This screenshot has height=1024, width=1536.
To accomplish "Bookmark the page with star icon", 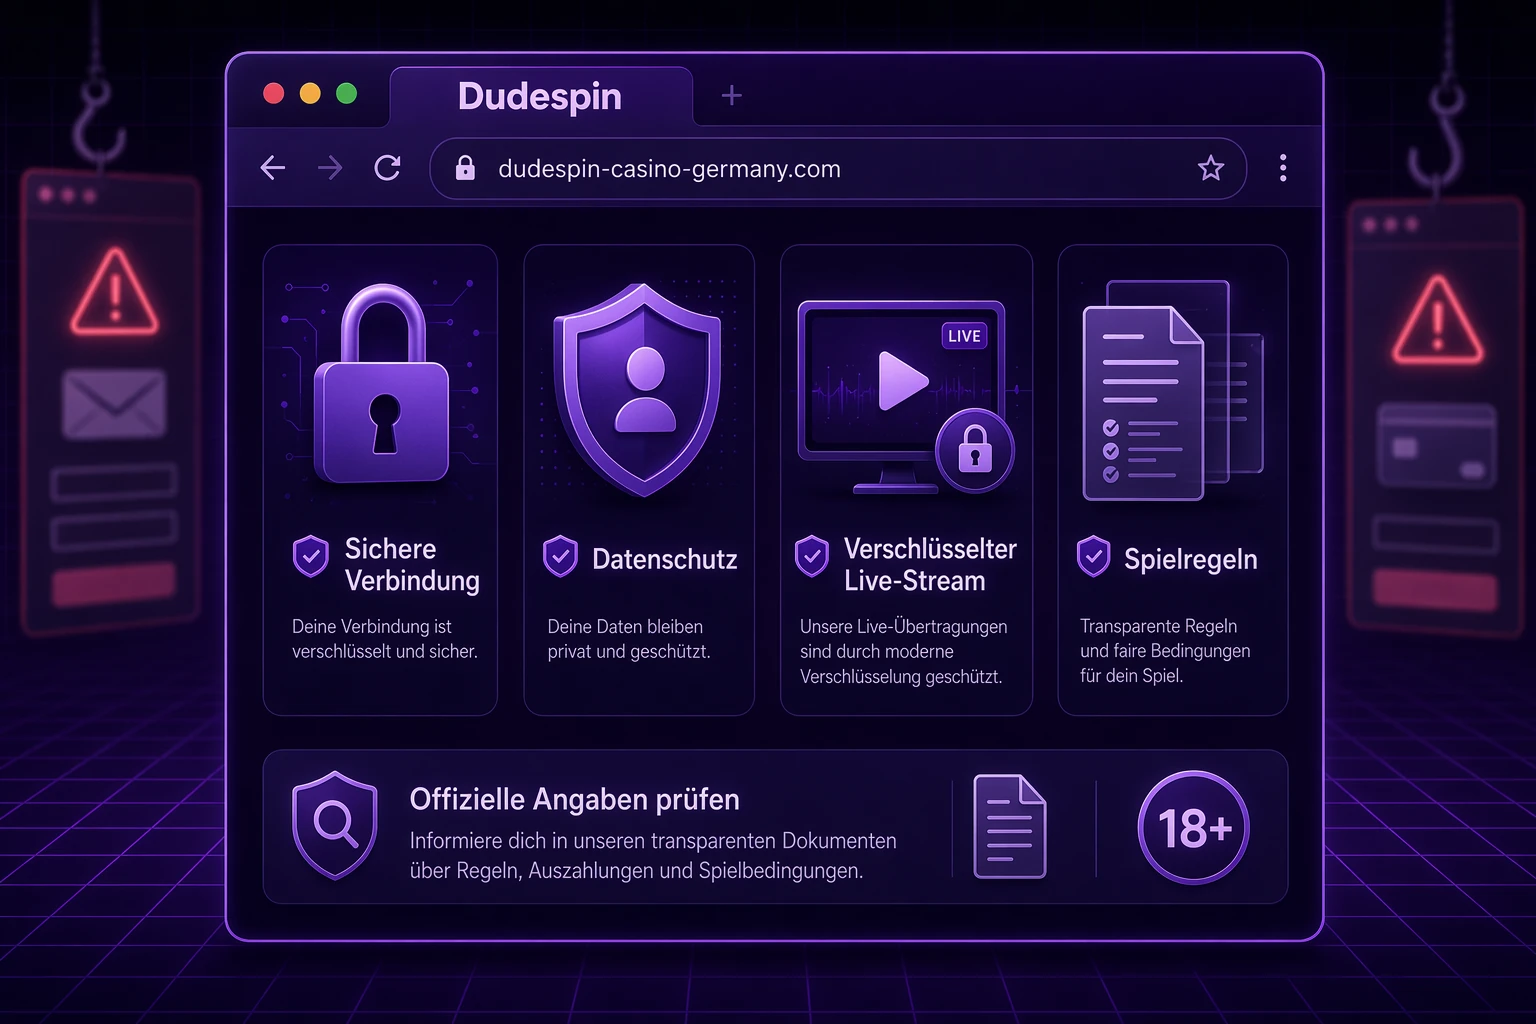I will point(1211,168).
